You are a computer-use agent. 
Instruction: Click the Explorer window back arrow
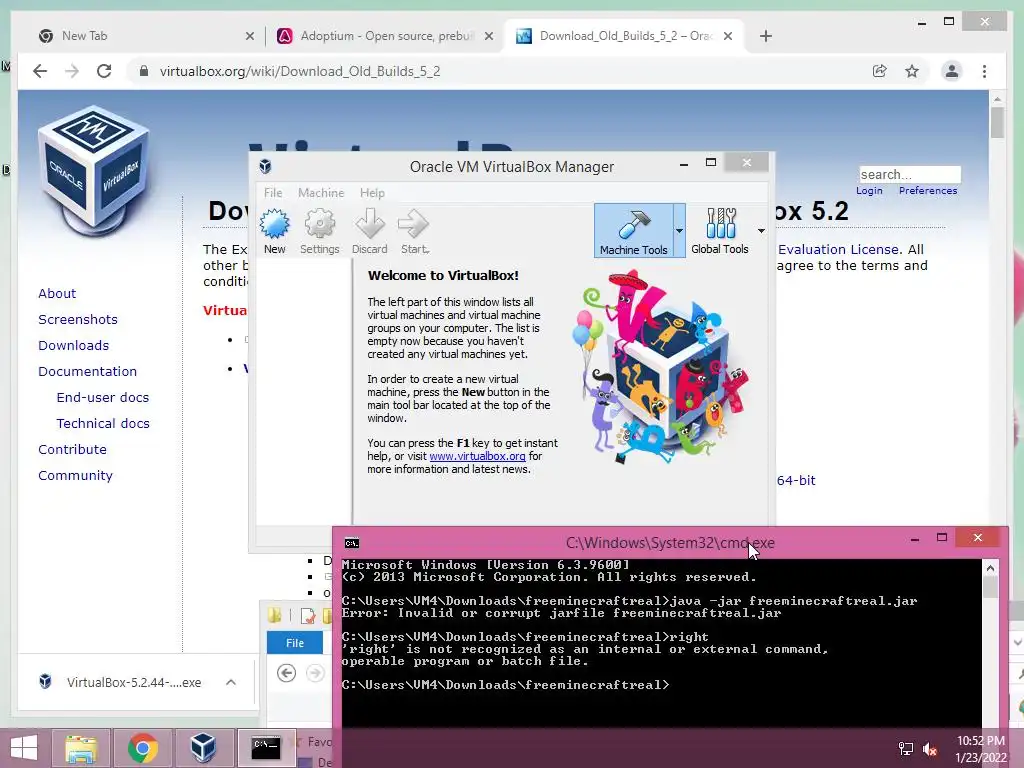coord(286,673)
